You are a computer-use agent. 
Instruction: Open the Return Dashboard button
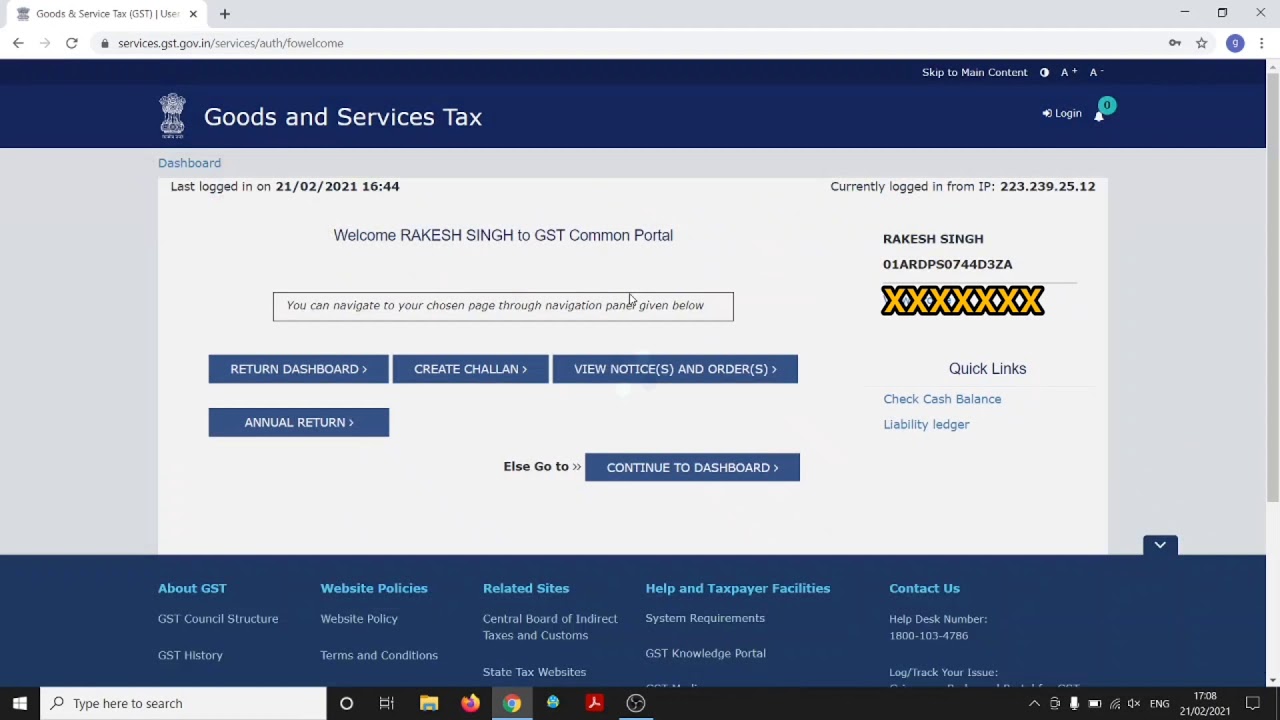pos(298,369)
